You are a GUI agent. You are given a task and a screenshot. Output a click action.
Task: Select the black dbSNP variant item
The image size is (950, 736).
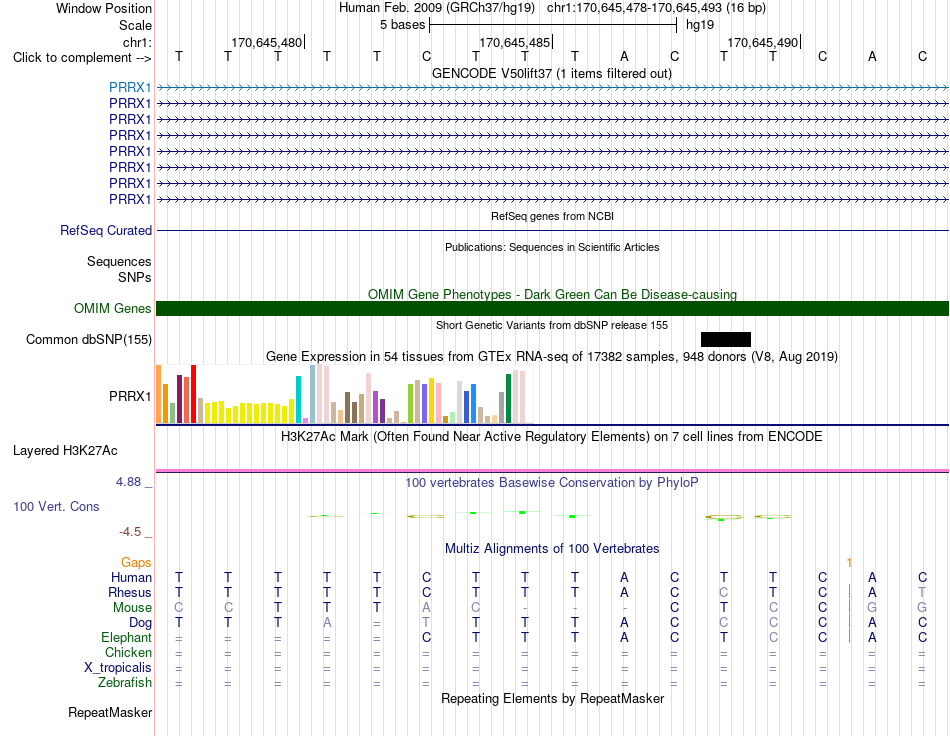tap(726, 339)
